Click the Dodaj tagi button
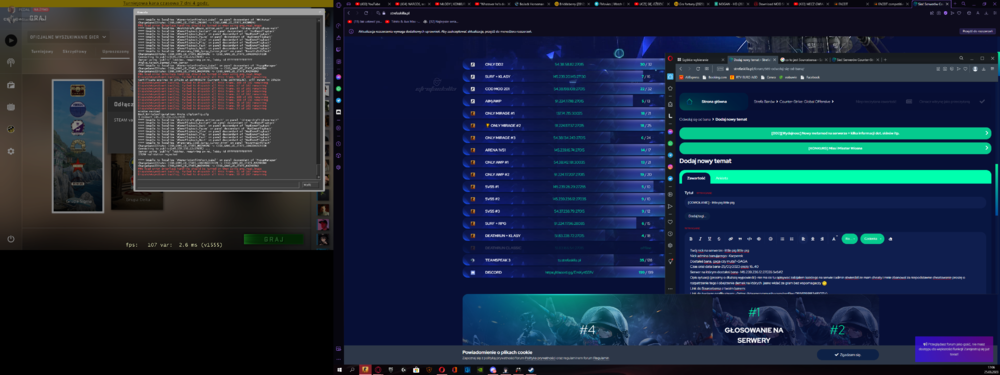 tap(696, 216)
